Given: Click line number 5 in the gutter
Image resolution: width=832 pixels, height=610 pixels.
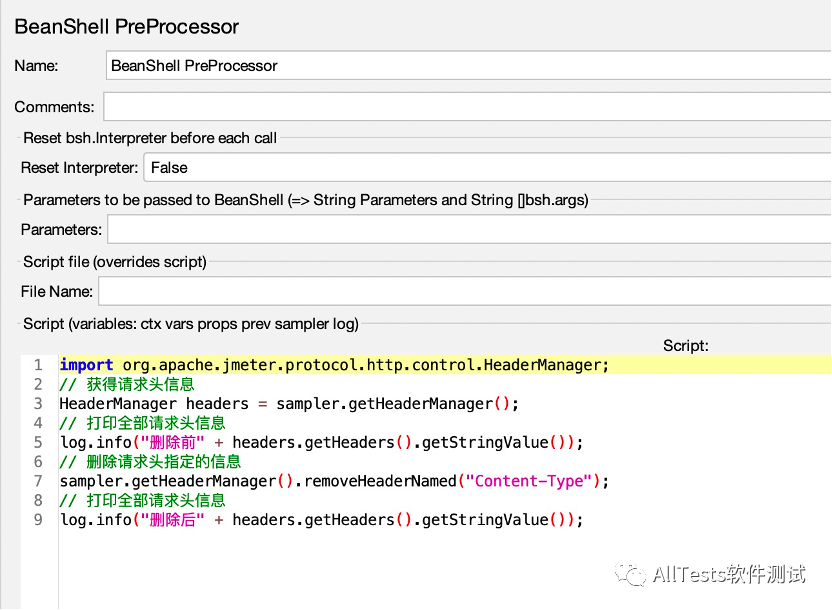Looking at the screenshot, I should pyautogui.click(x=38, y=442).
